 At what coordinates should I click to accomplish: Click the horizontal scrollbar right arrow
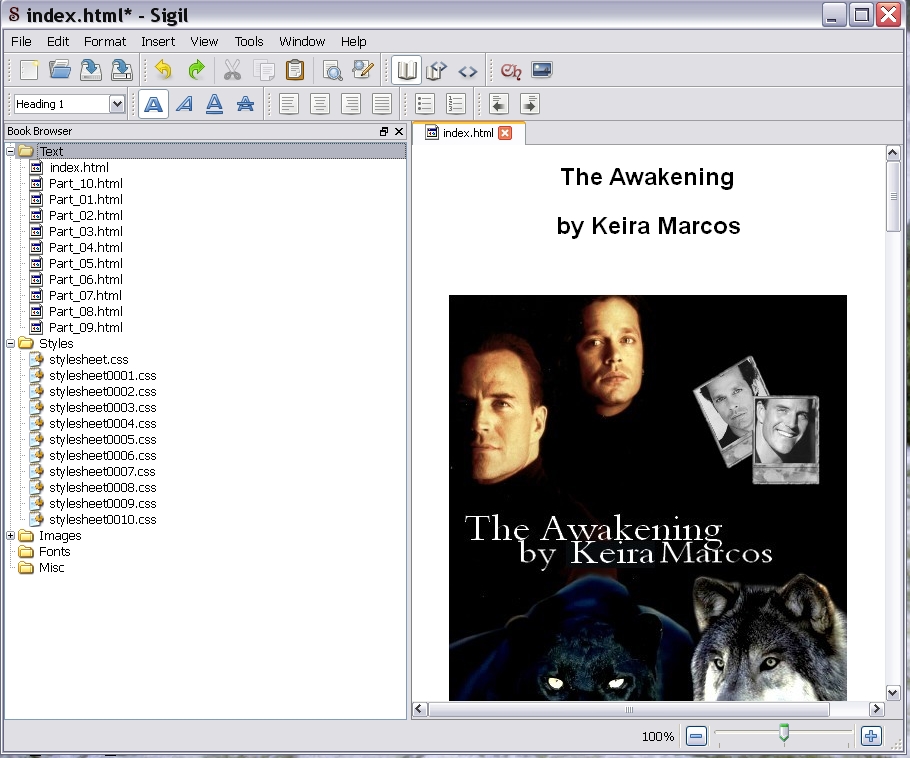(x=876, y=709)
